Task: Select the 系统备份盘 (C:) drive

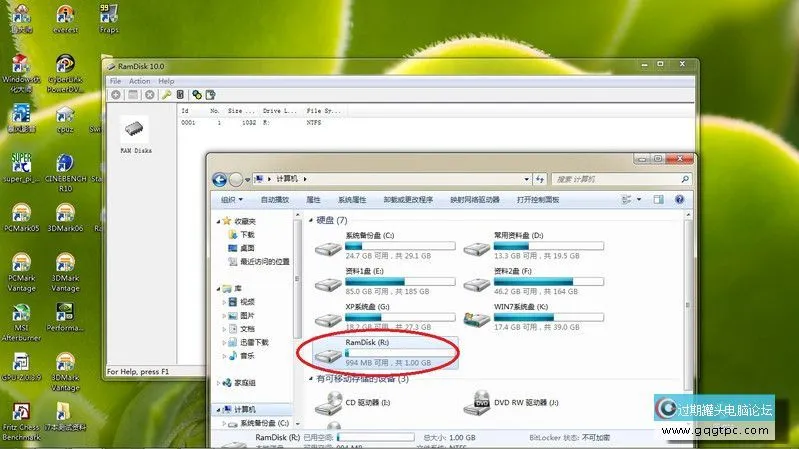Action: tap(385, 246)
